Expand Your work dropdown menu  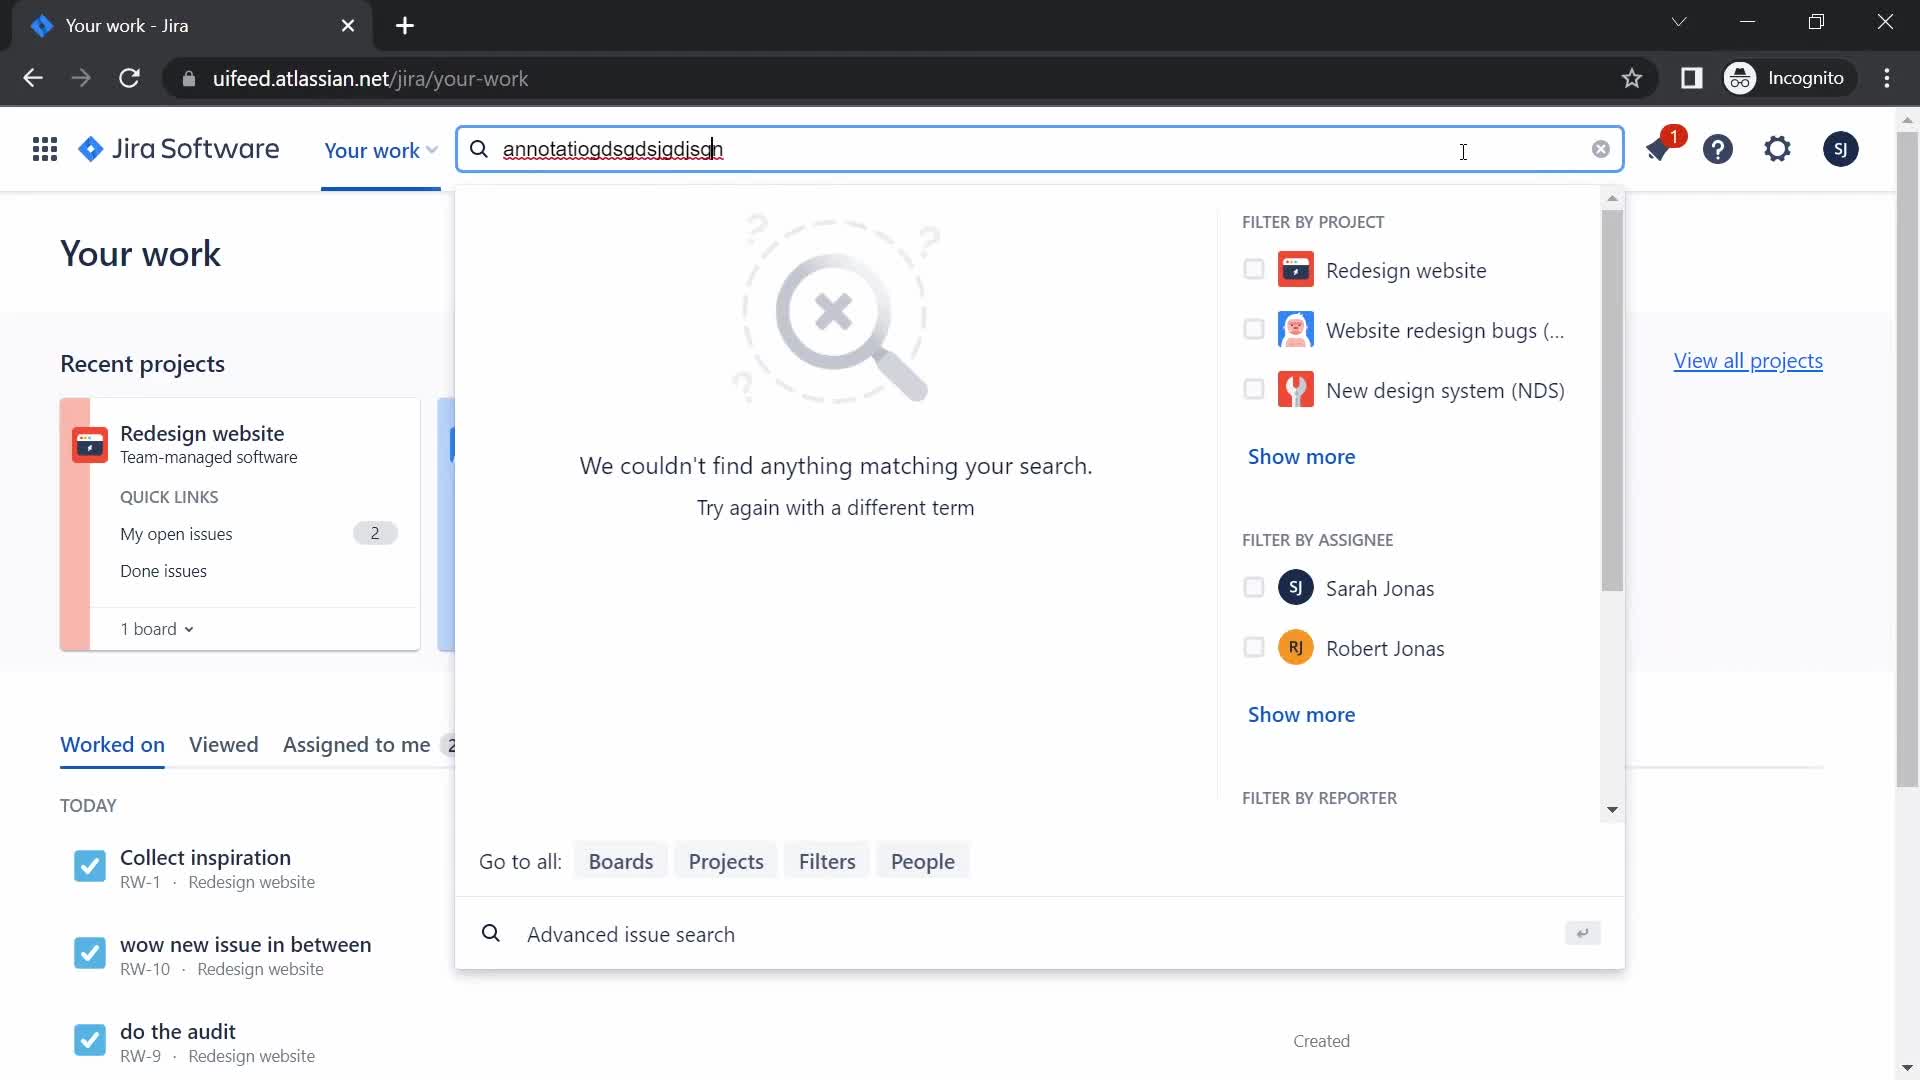[382, 148]
